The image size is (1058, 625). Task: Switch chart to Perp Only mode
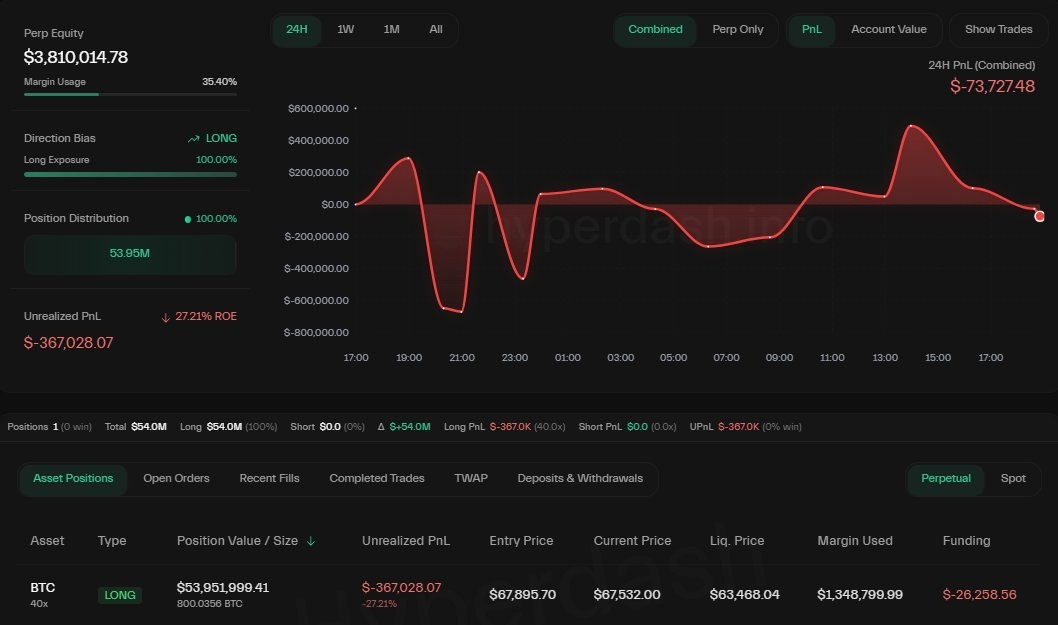tap(737, 30)
